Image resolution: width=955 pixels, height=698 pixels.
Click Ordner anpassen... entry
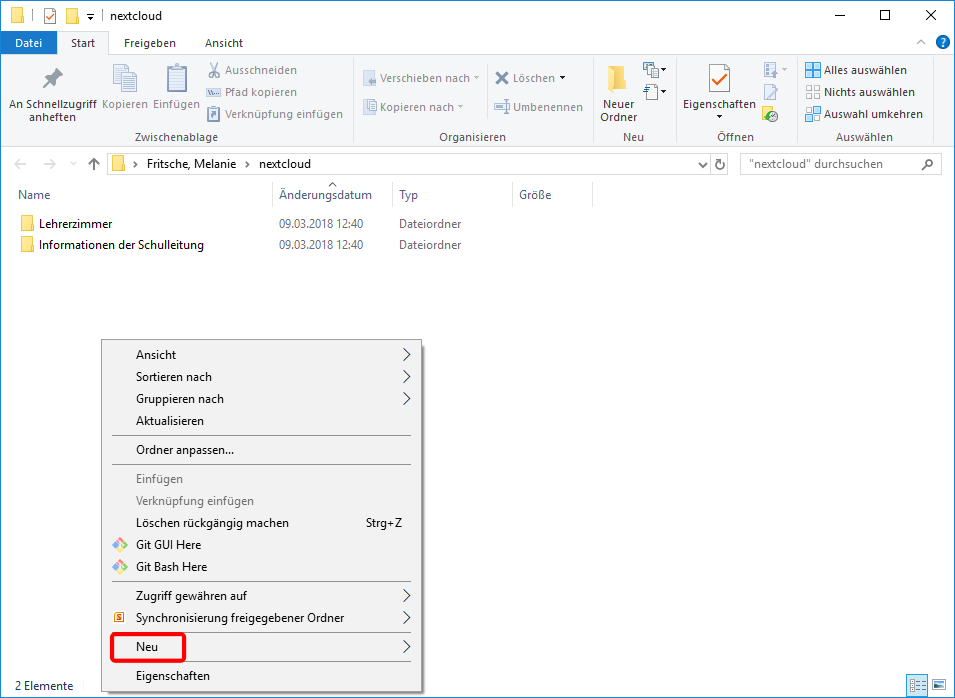pos(261,449)
